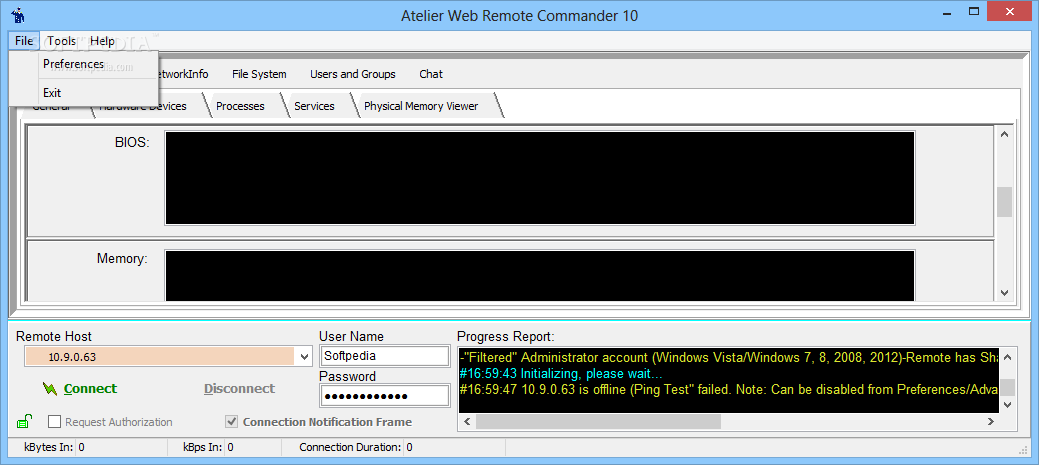Image resolution: width=1039 pixels, height=465 pixels.
Task: Click the app icon in title bar
Action: (18, 15)
